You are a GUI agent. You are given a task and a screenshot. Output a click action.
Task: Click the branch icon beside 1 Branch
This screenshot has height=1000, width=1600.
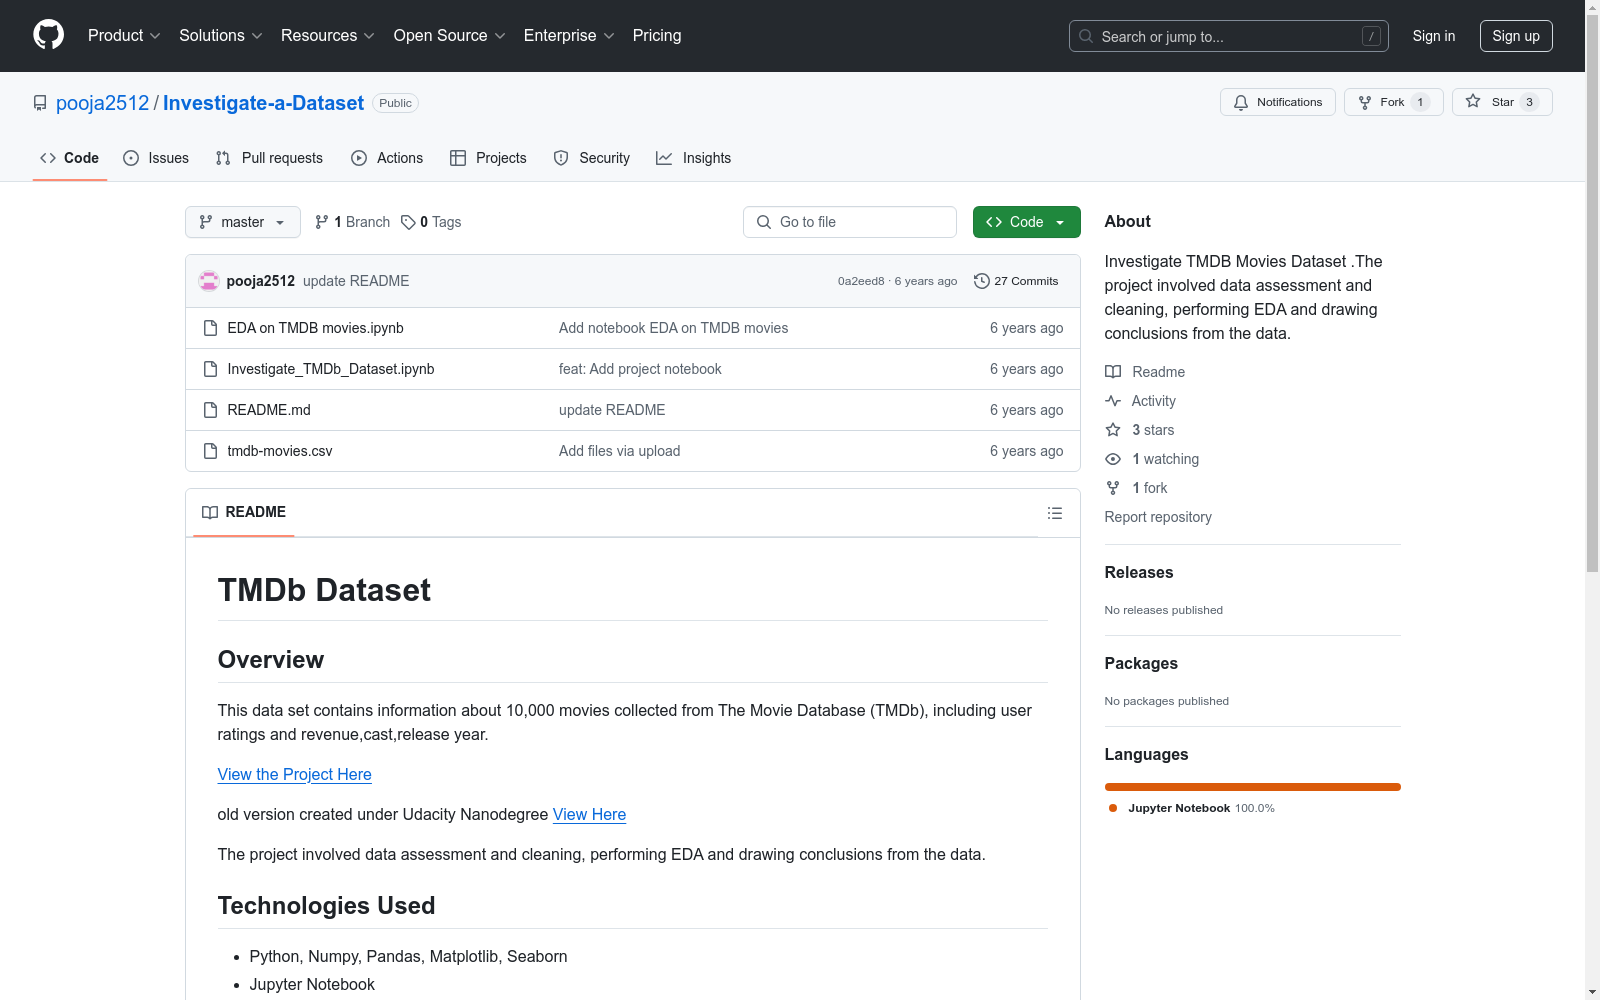click(322, 222)
